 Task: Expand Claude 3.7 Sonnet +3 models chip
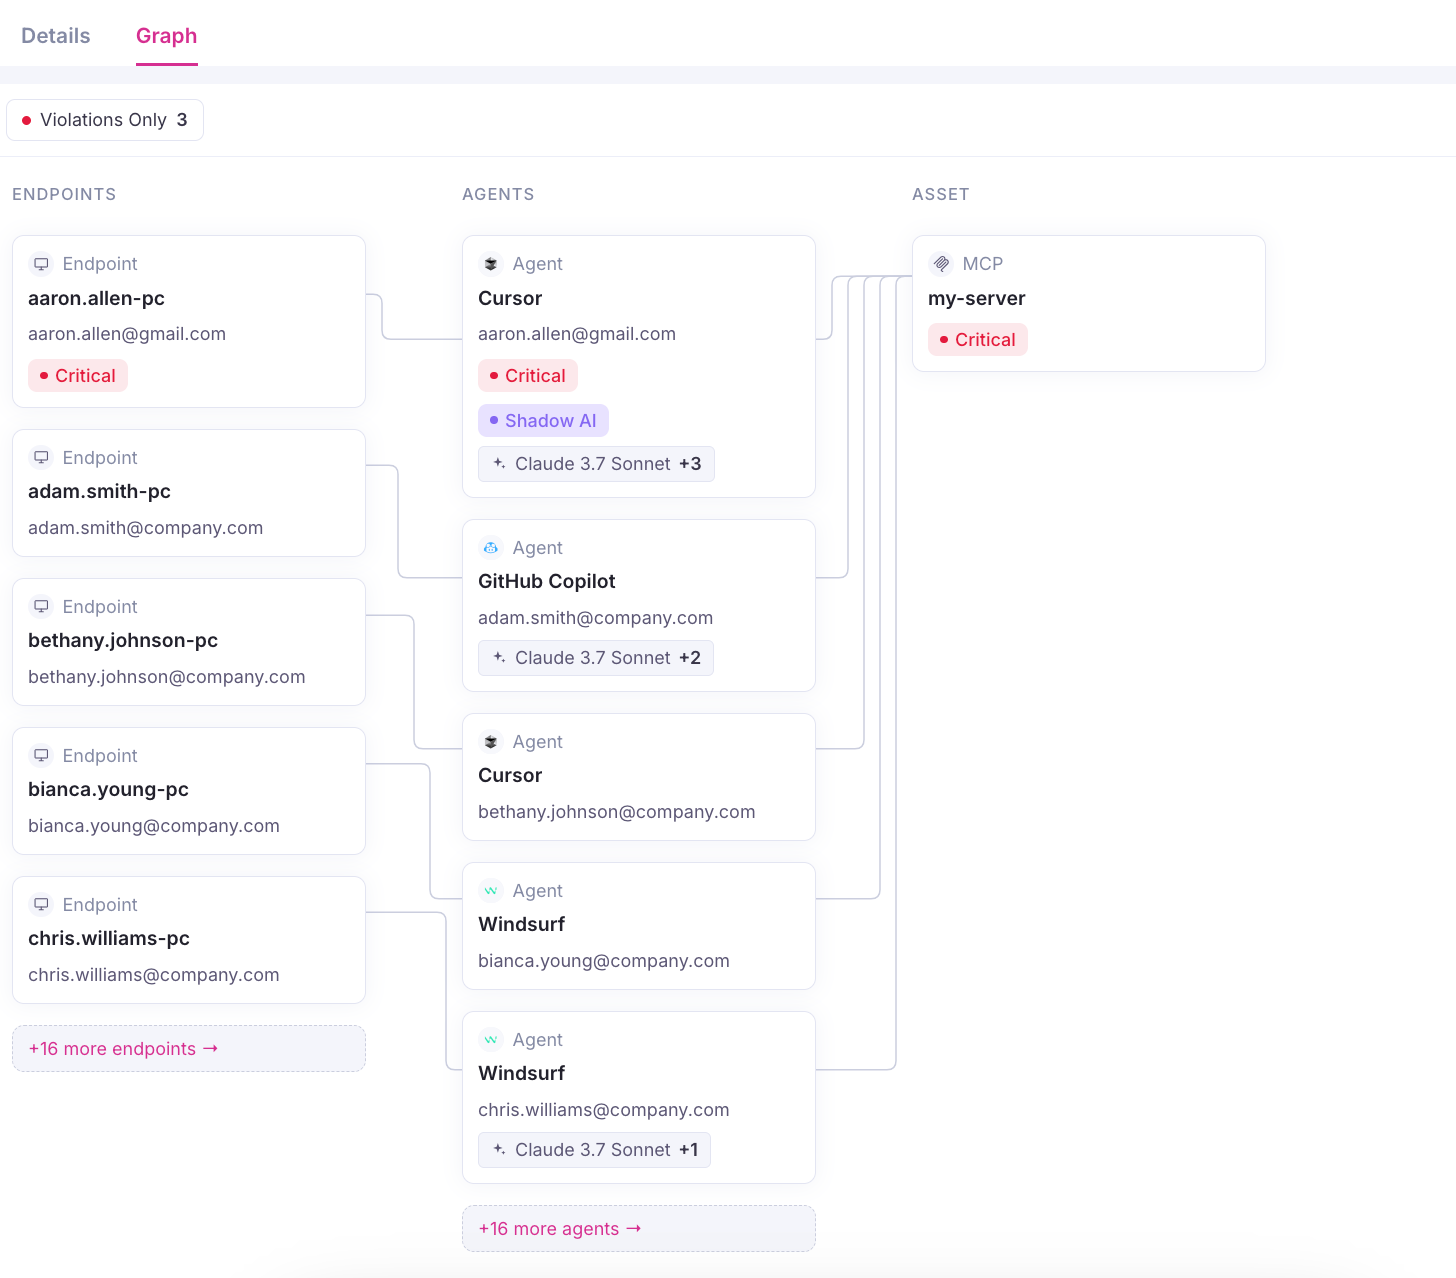coord(597,464)
